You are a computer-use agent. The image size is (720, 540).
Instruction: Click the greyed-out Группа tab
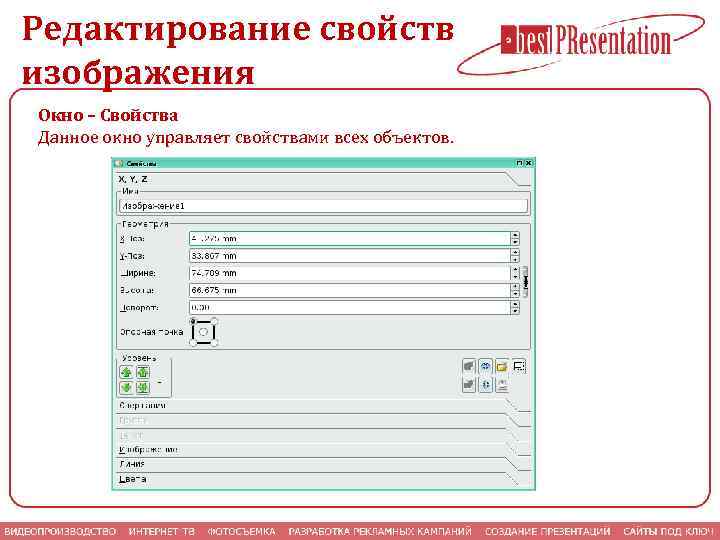(323, 420)
